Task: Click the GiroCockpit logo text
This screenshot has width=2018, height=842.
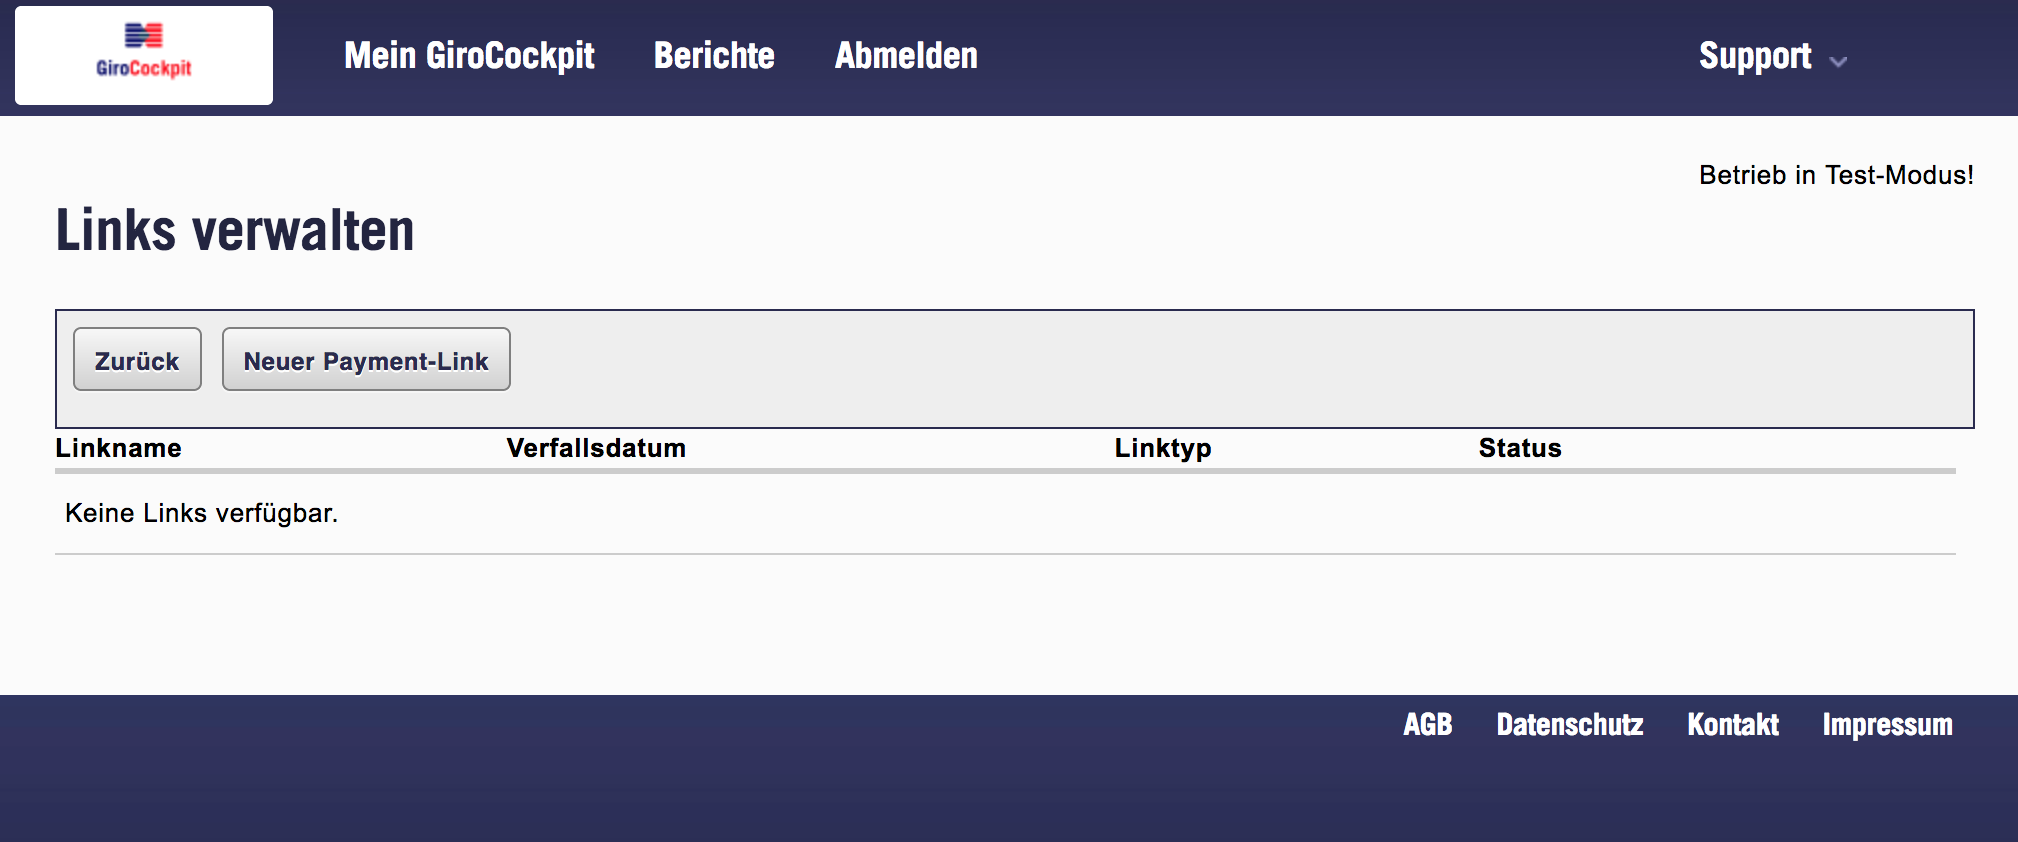Action: tap(143, 68)
